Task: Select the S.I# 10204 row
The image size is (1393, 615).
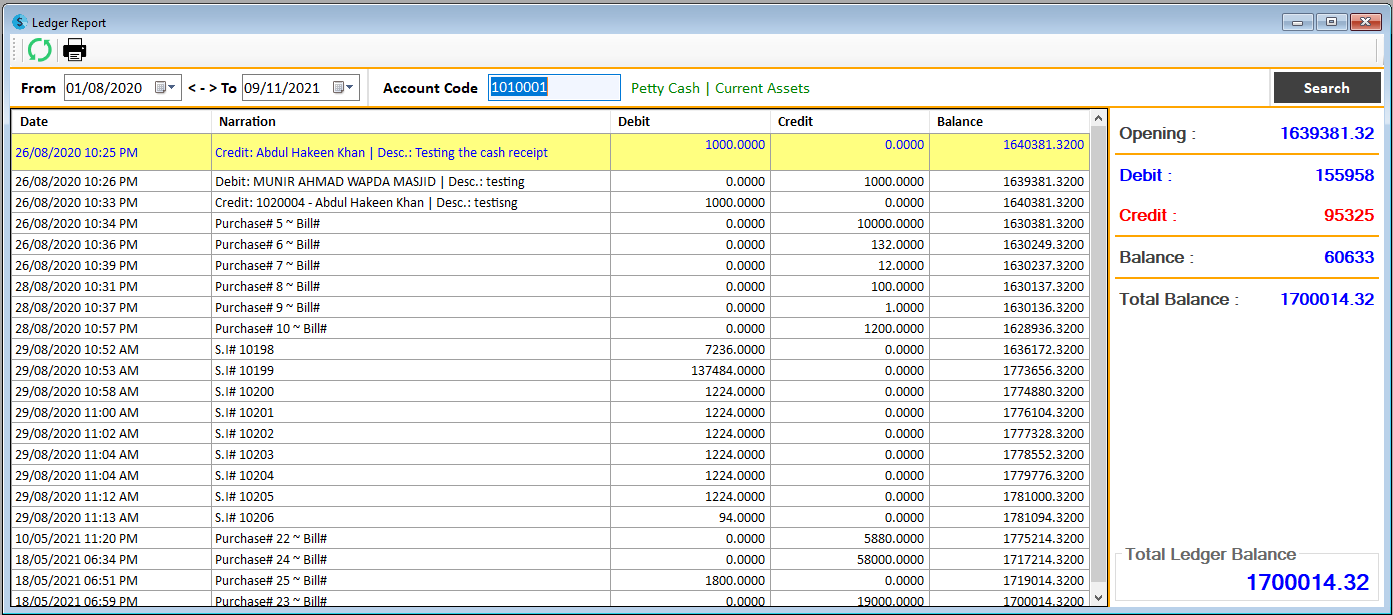Action: (551, 476)
